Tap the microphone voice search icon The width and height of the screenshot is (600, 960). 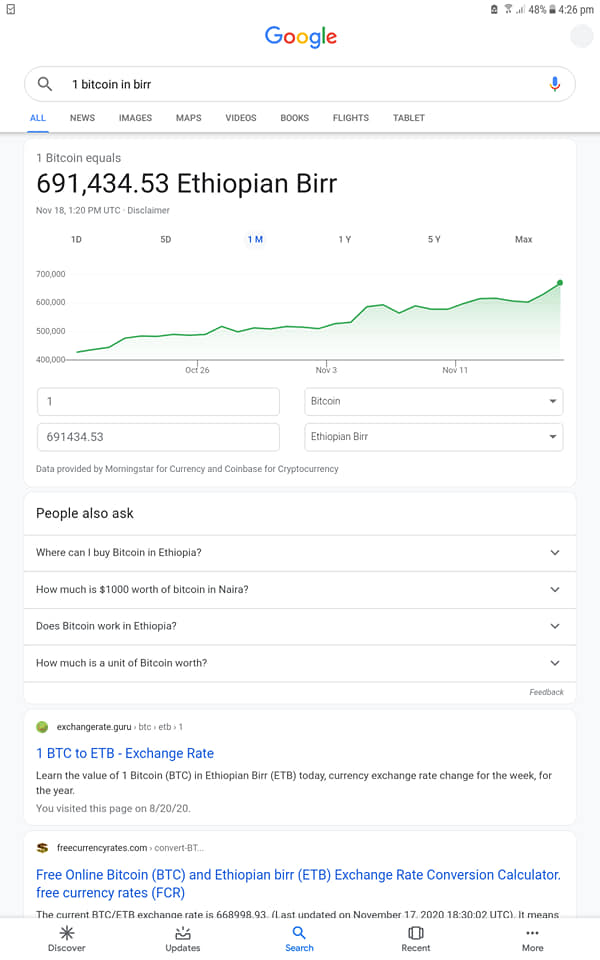[x=555, y=84]
